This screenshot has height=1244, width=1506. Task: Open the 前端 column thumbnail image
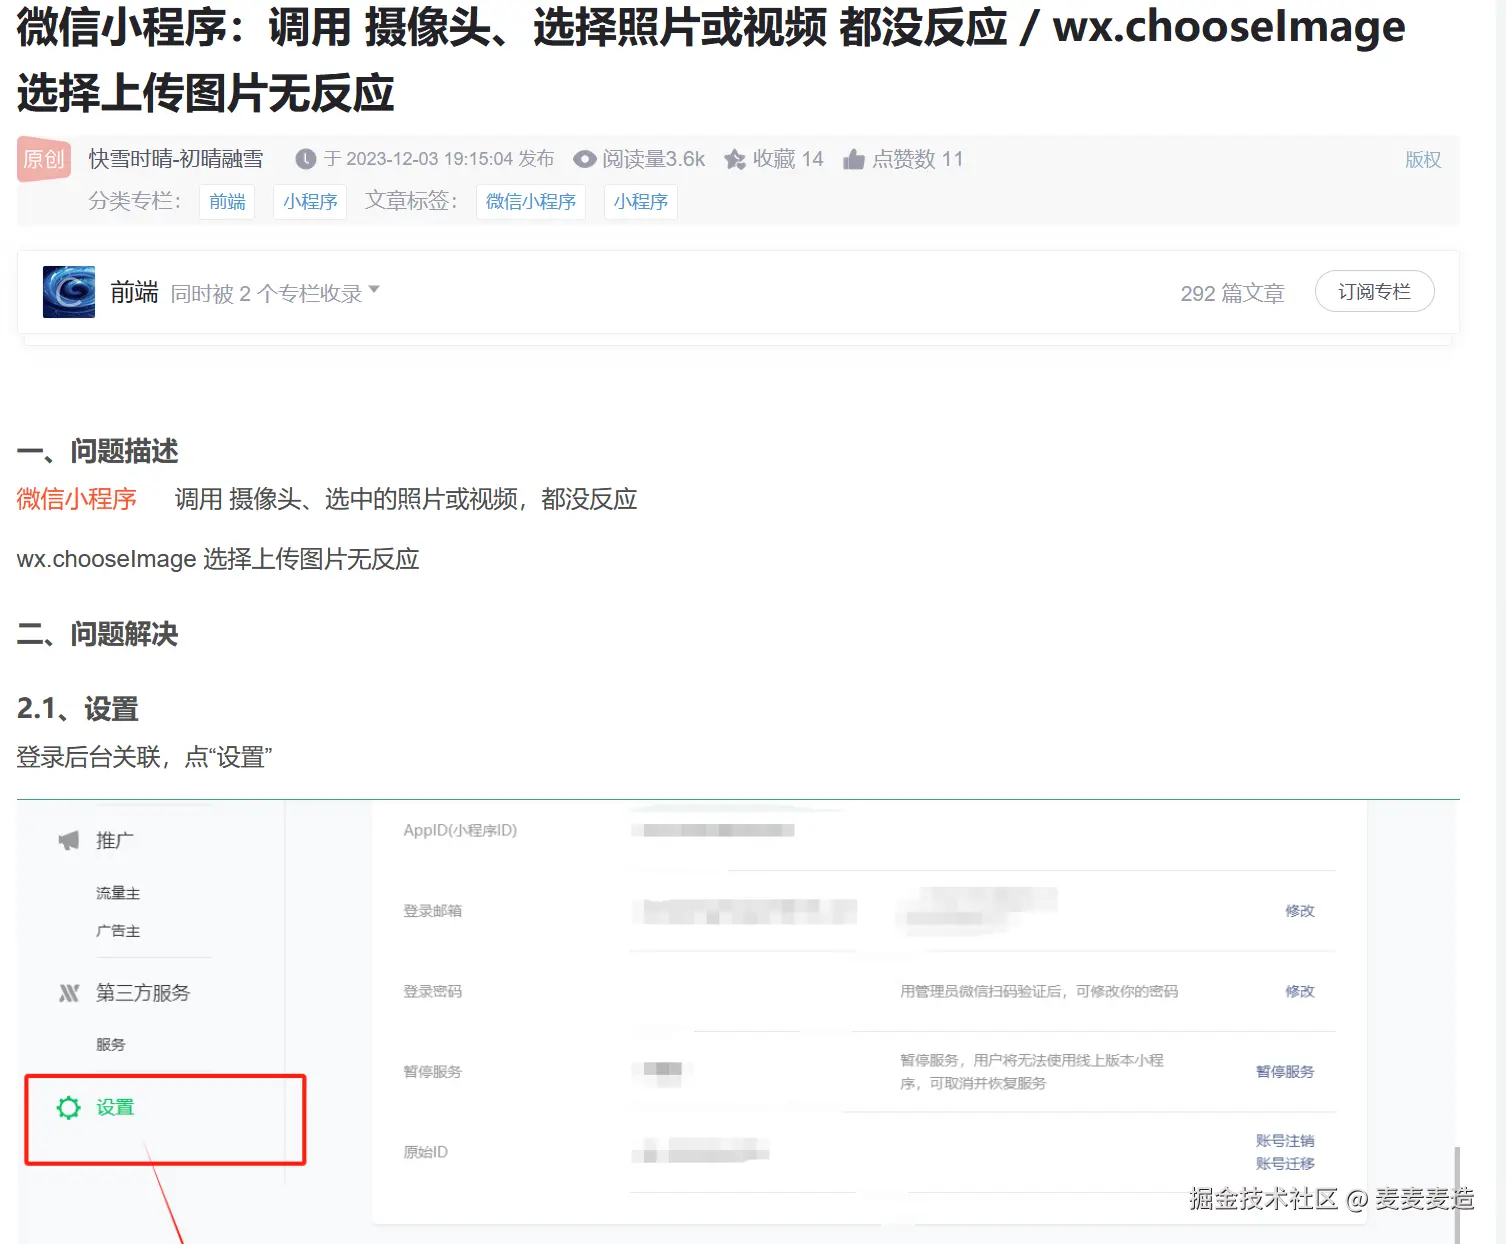pos(69,292)
